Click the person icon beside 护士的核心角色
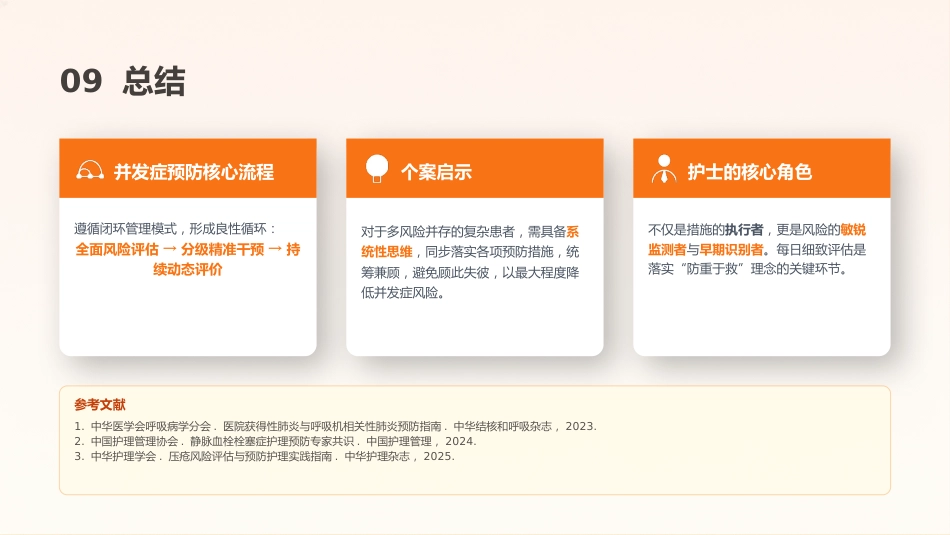Screen dimensions: 950x535 click(x=664, y=168)
